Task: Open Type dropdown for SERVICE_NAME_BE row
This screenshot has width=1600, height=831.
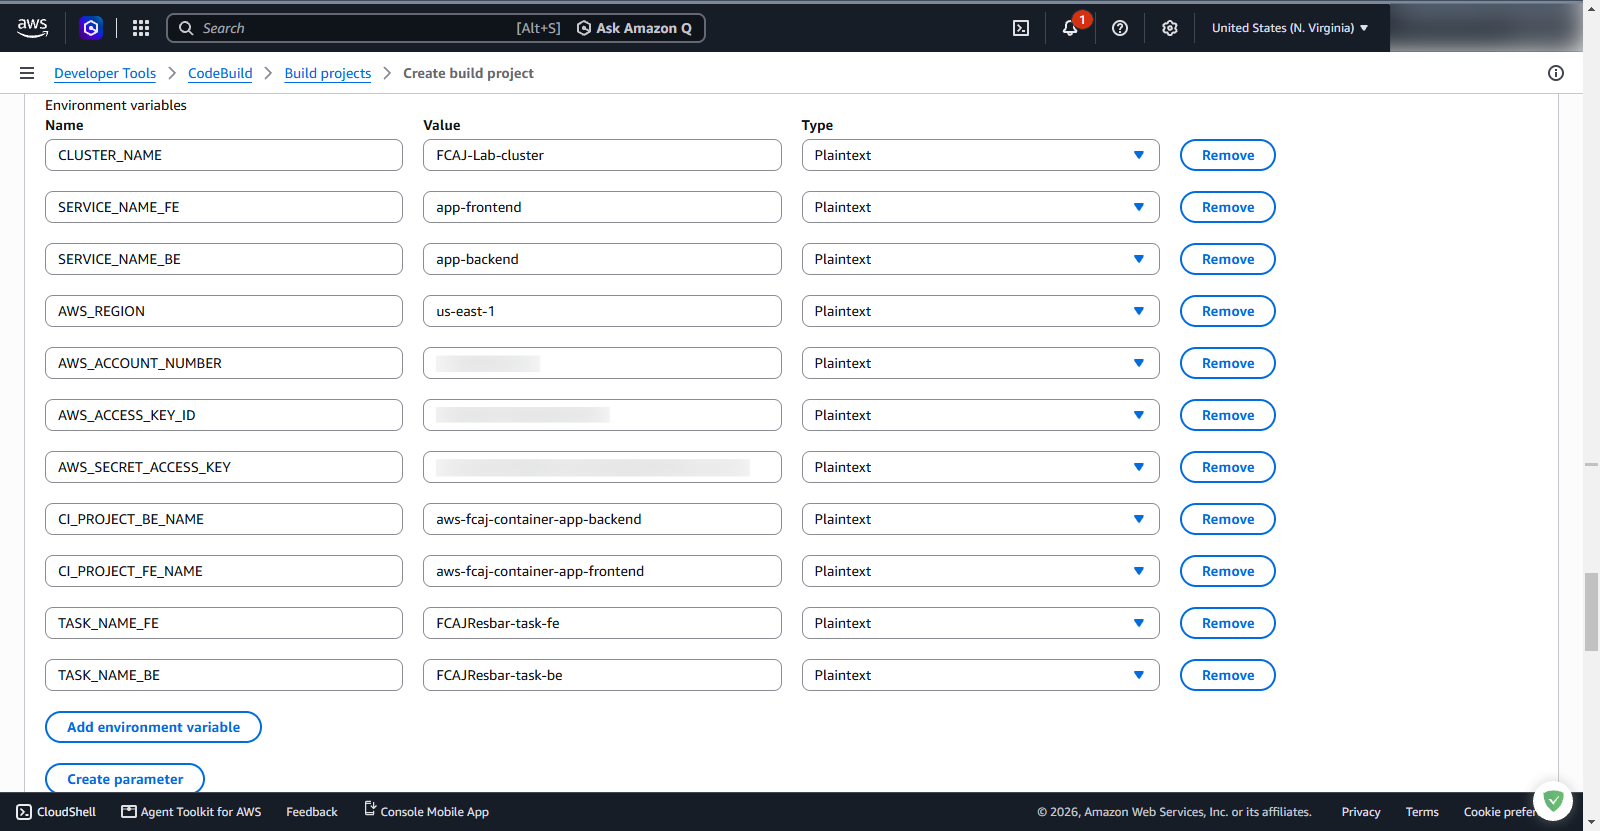Action: pos(980,259)
